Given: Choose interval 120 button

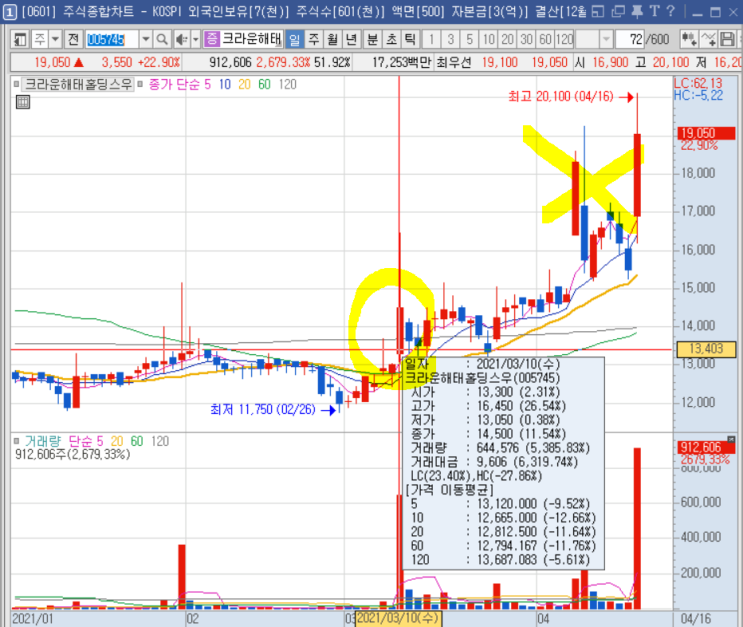Looking at the screenshot, I should pyautogui.click(x=564, y=39).
